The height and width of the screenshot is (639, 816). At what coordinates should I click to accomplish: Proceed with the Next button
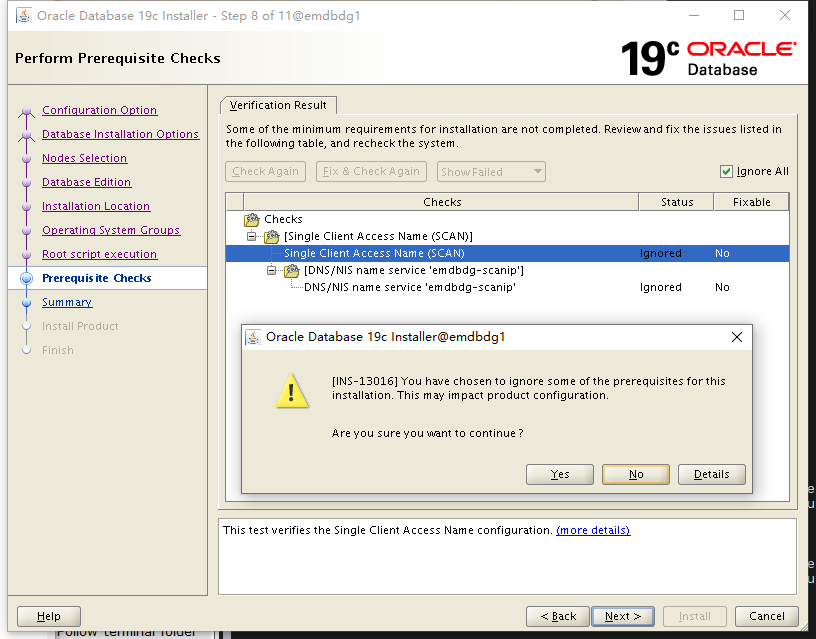[623, 616]
